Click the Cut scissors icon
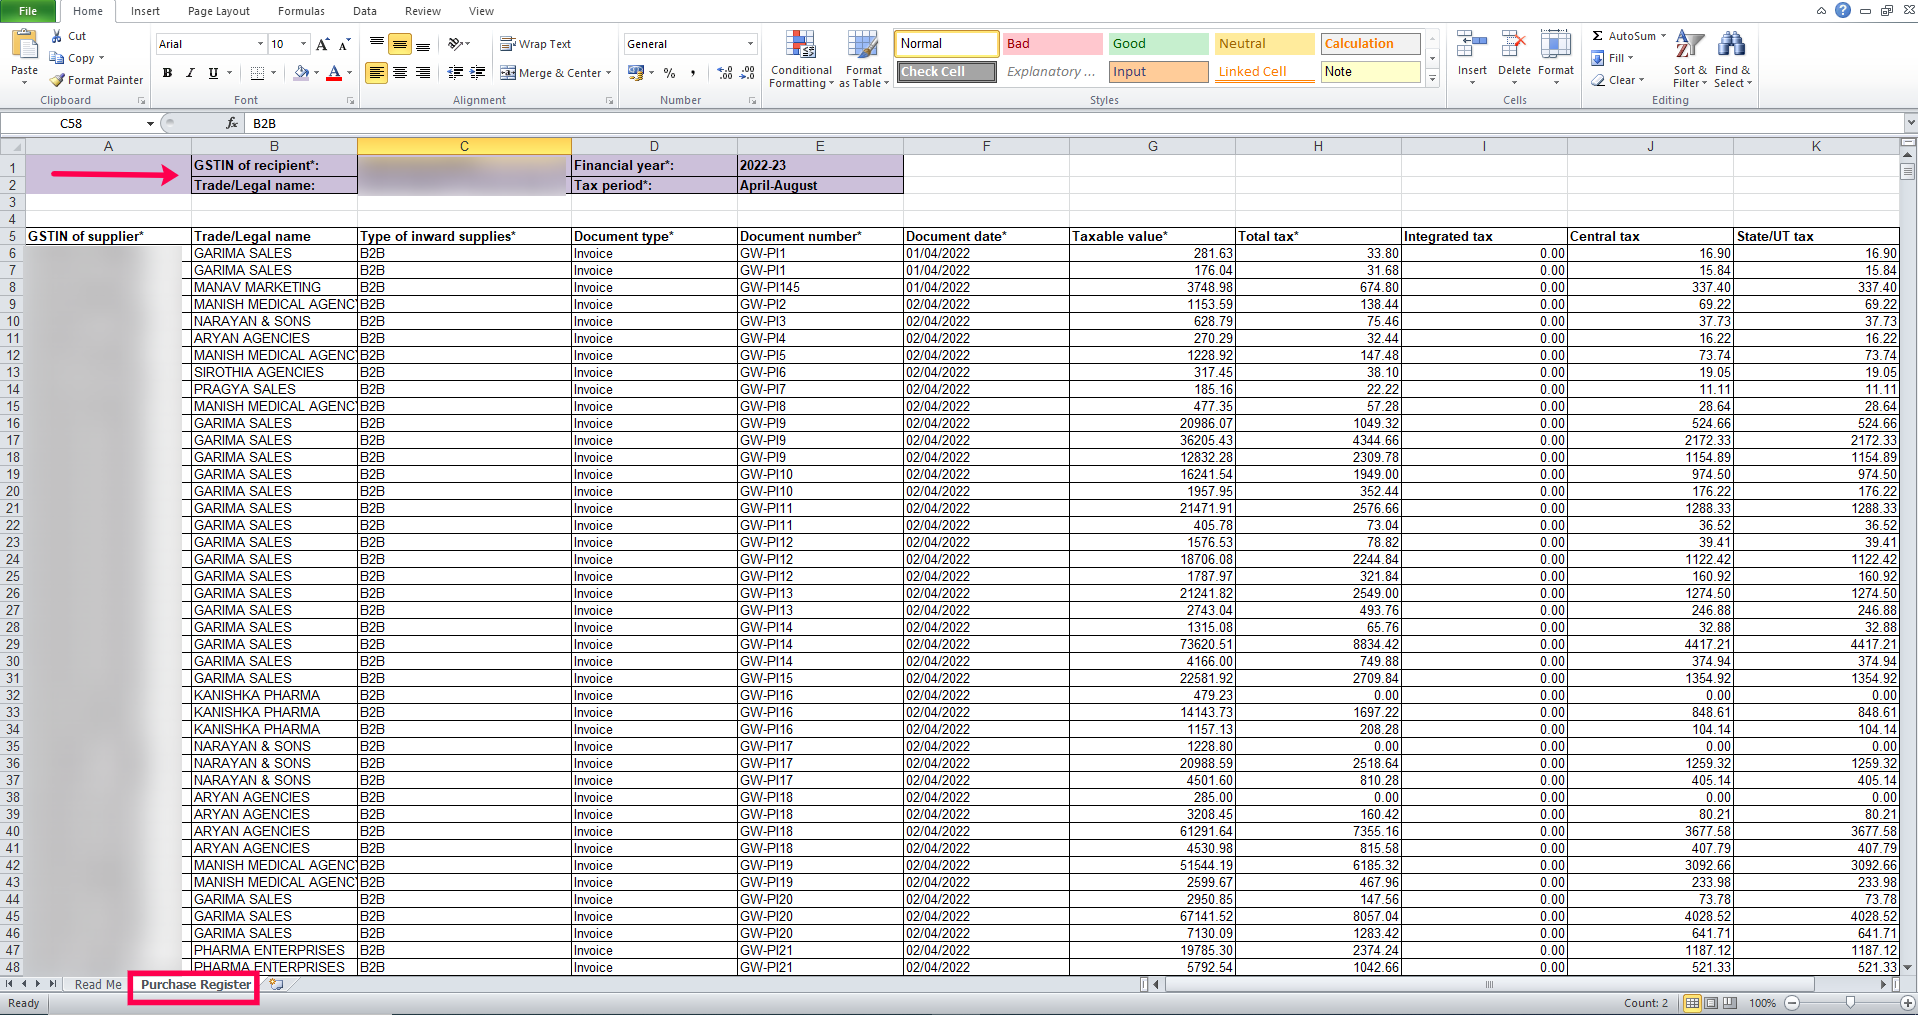The height and width of the screenshot is (1015, 1918). (57, 36)
